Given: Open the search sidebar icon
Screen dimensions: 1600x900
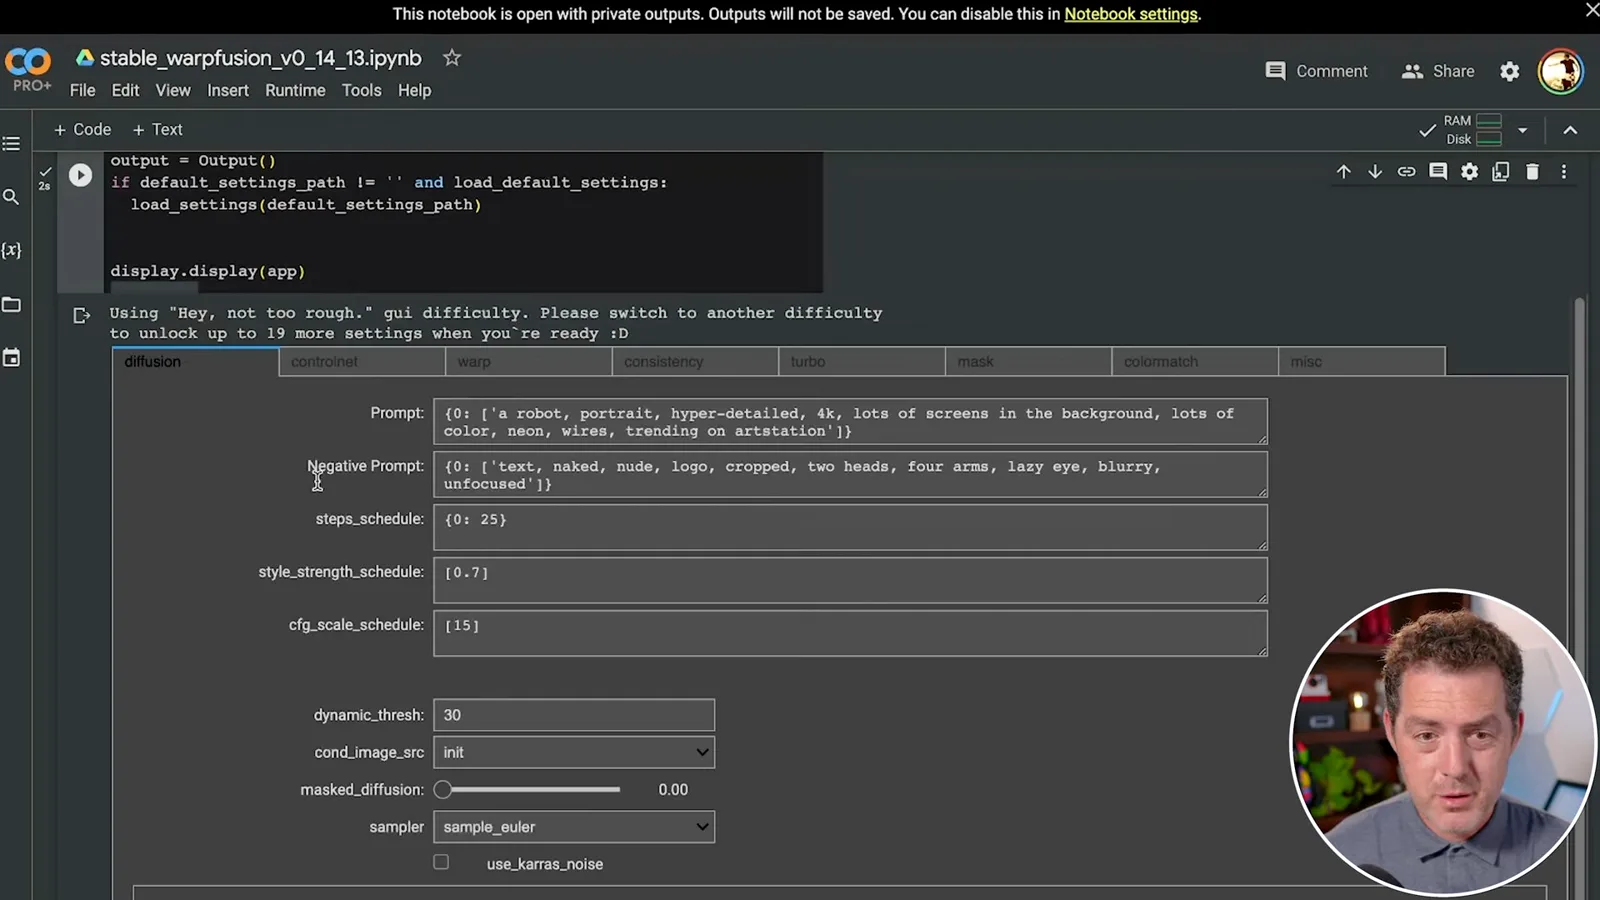Looking at the screenshot, I should tap(11, 197).
